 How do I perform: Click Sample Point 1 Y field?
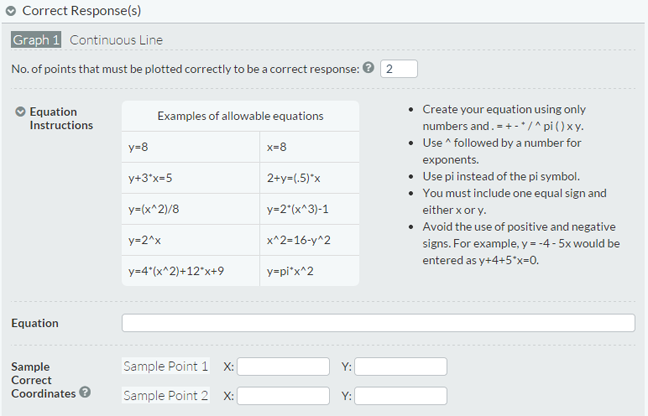[x=400, y=367]
